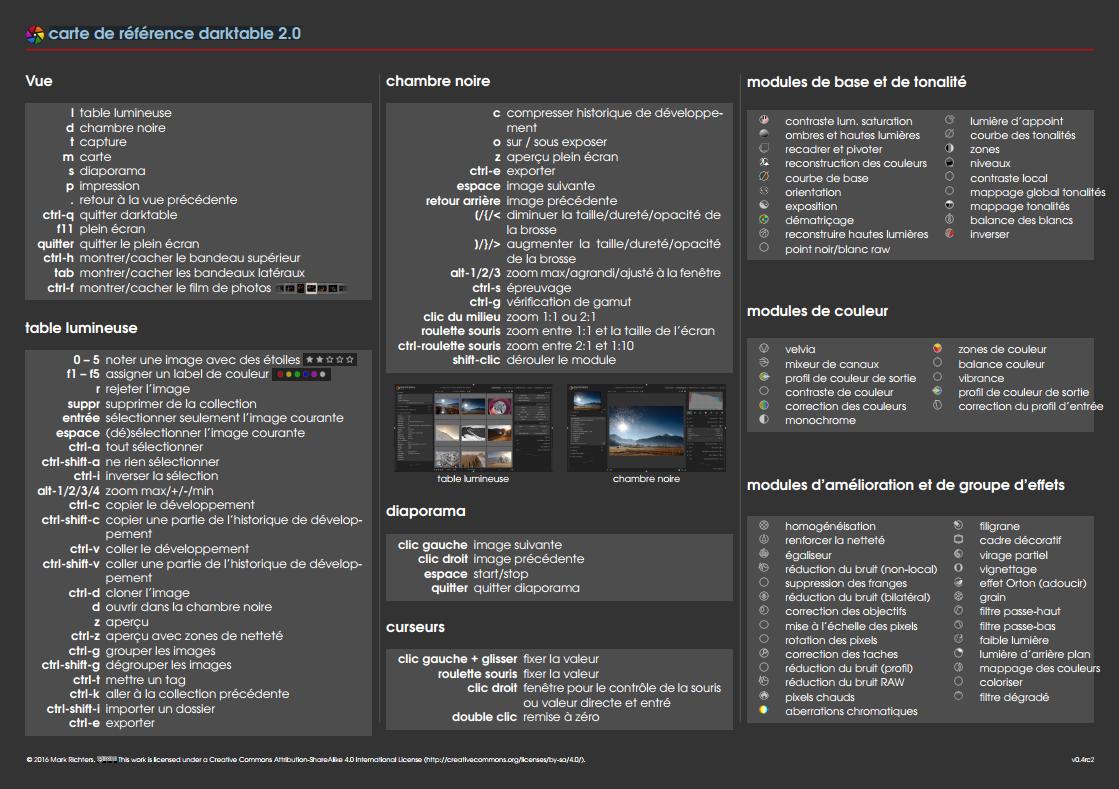Image resolution: width=1119 pixels, height=789 pixels.
Task: Select the "ombres et hautes lumières" module icon
Action: point(764,134)
